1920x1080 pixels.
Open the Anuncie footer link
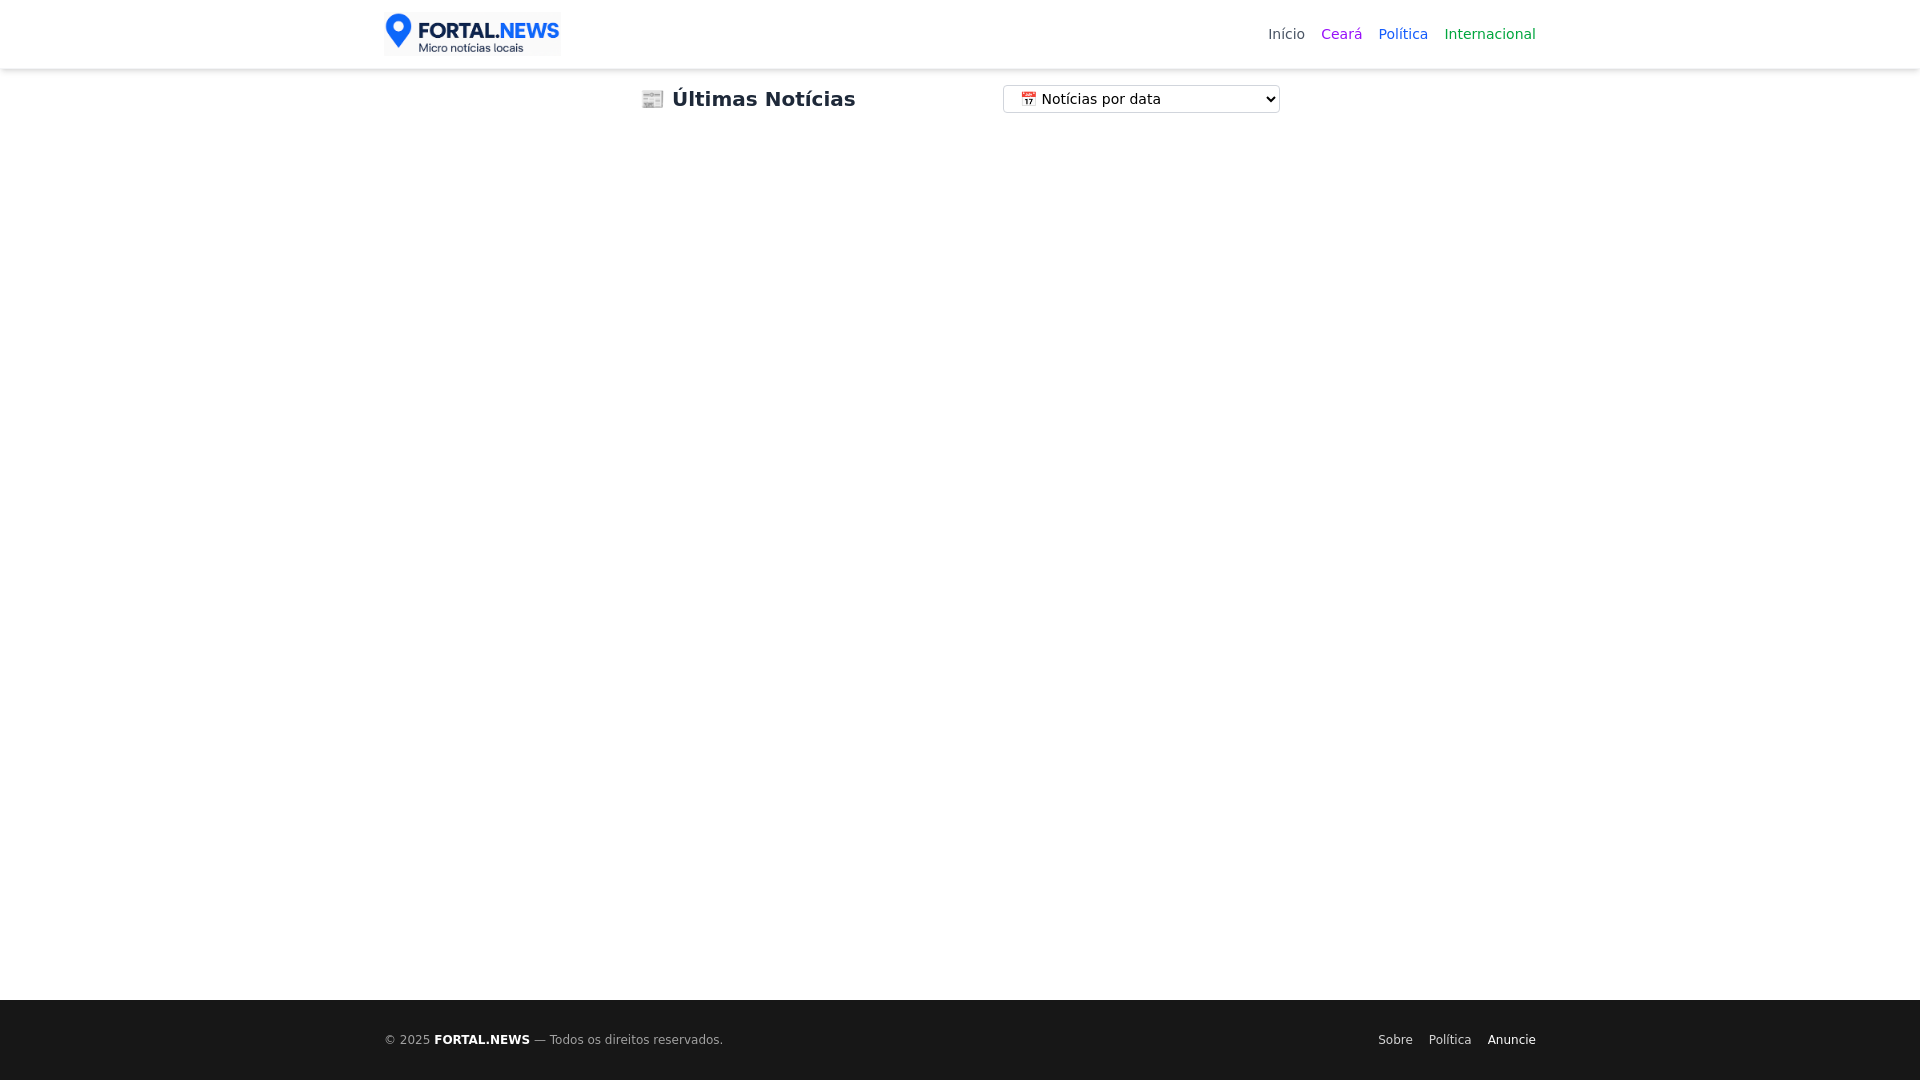click(1511, 1040)
